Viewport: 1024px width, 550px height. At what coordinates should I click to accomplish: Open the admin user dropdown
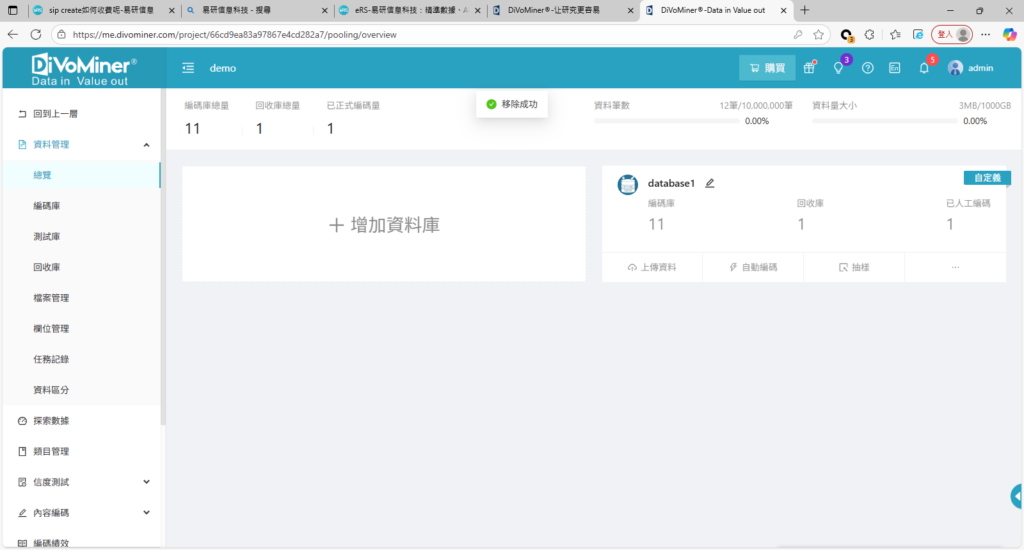[x=970, y=68]
